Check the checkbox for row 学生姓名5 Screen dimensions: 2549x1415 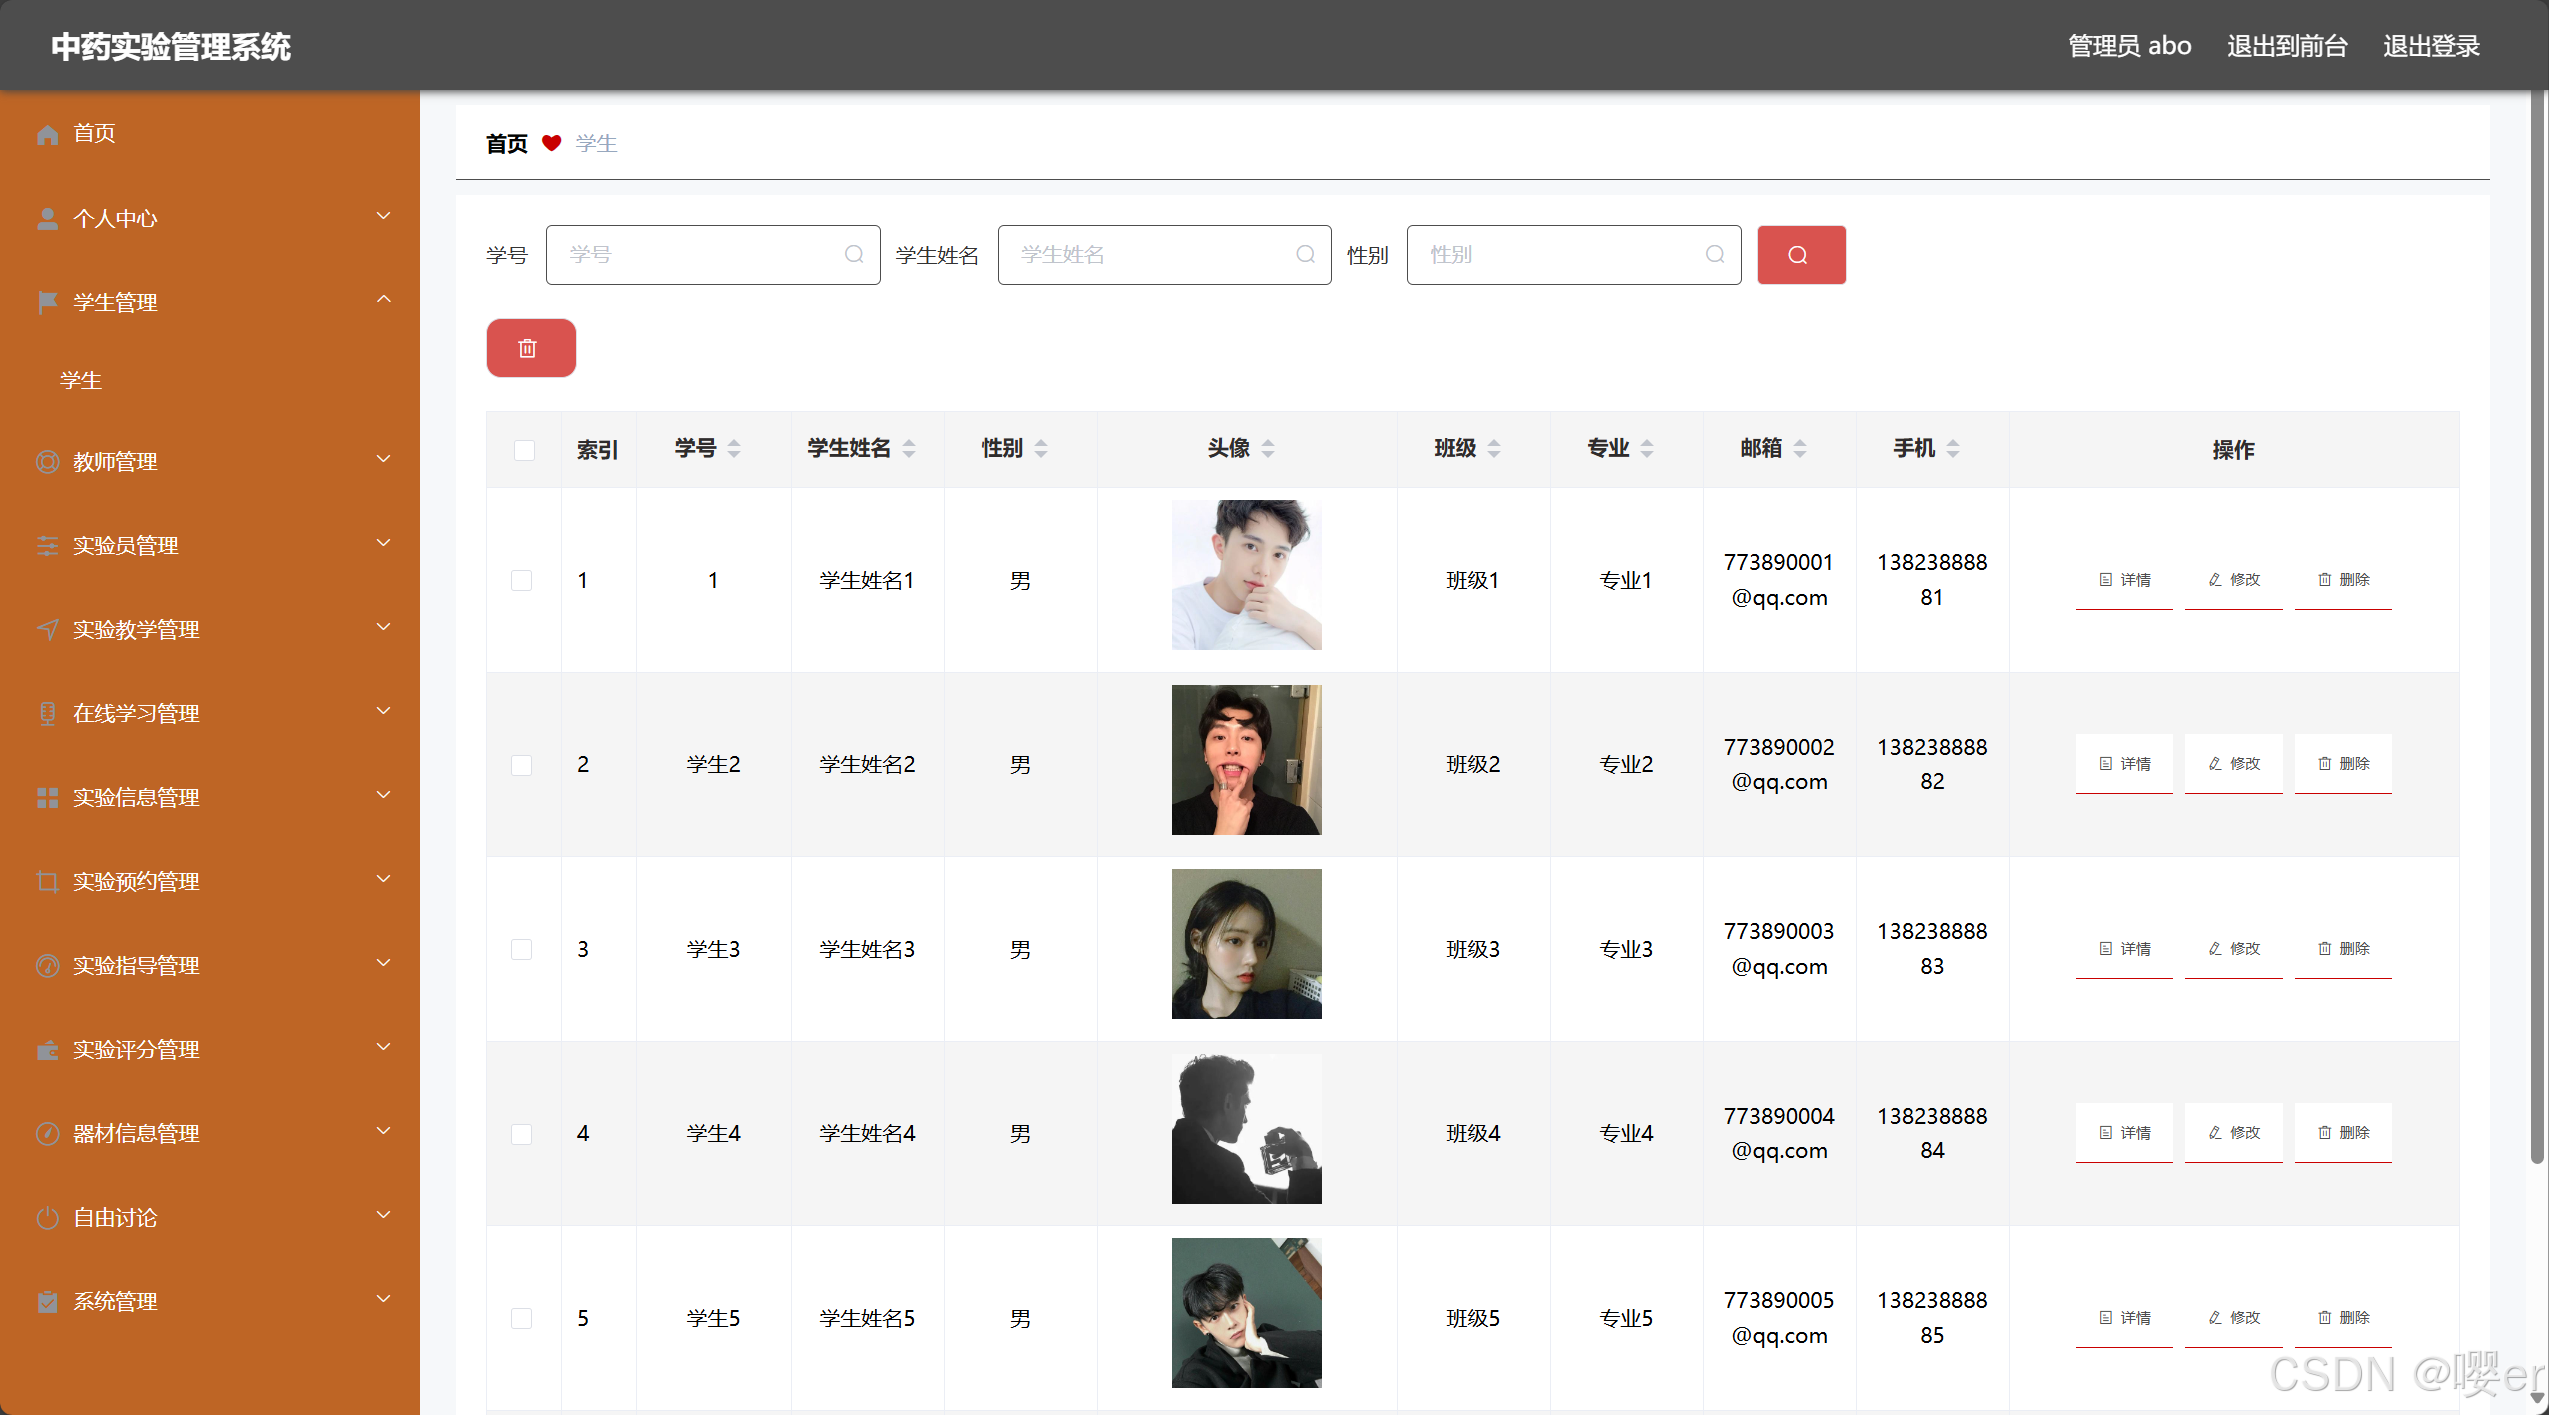521,1318
